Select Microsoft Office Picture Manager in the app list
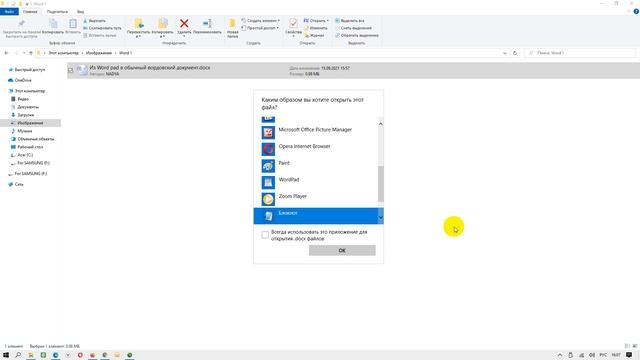The height and width of the screenshot is (360, 640). pos(318,132)
